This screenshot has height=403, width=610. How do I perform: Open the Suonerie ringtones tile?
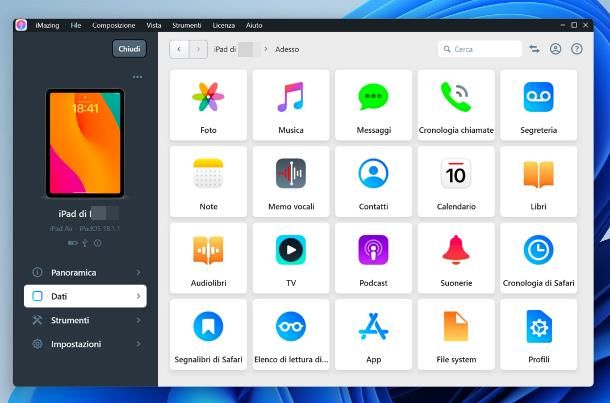click(456, 258)
